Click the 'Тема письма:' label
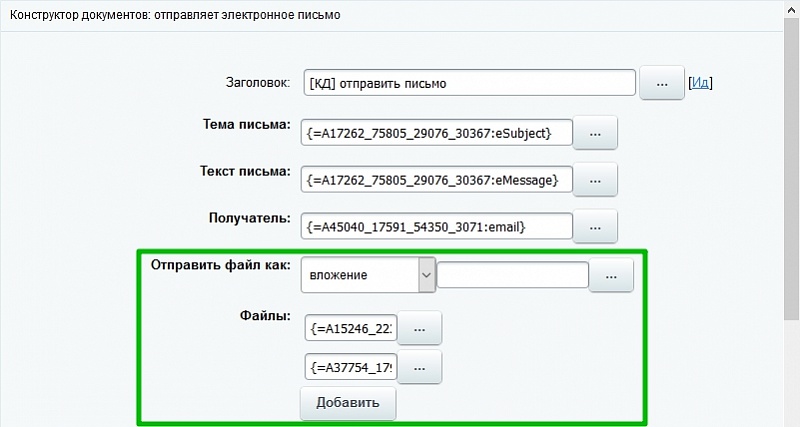 click(x=246, y=125)
